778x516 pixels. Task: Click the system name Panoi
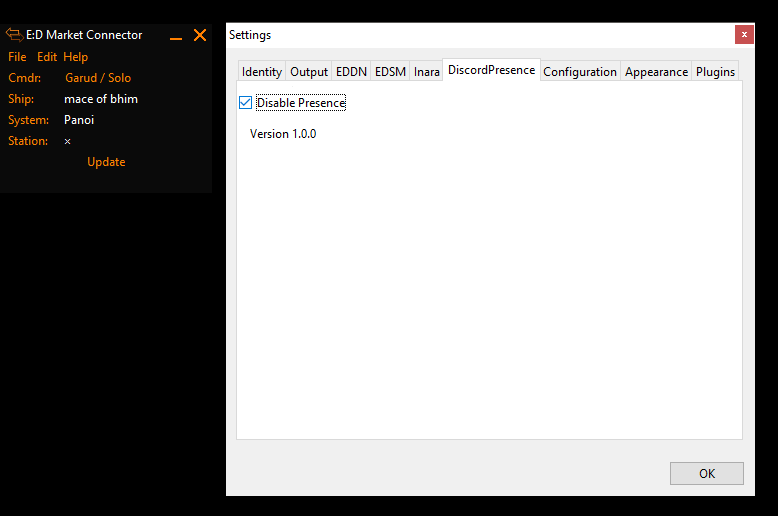(79, 120)
